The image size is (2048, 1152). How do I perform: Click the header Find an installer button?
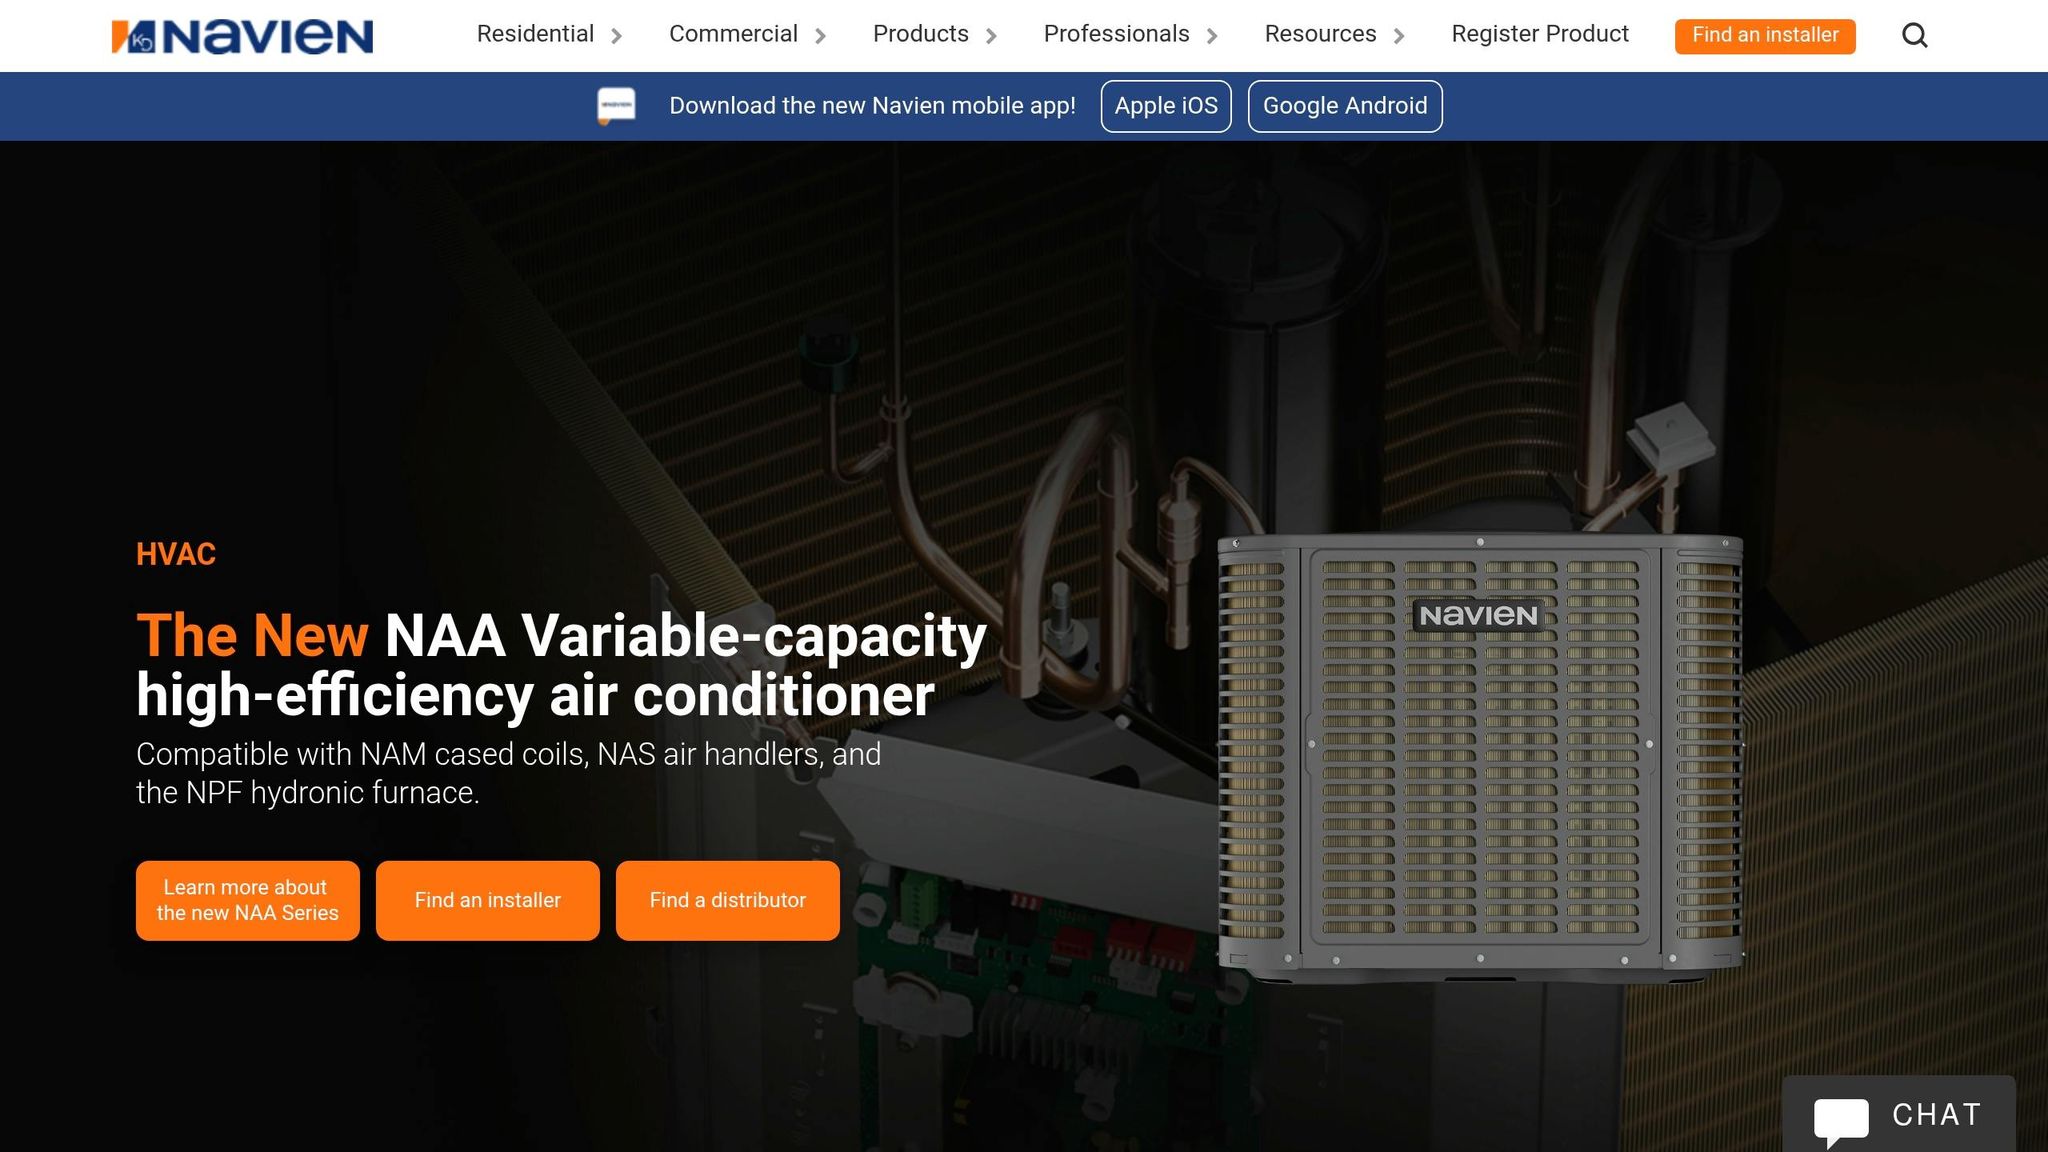(1765, 36)
